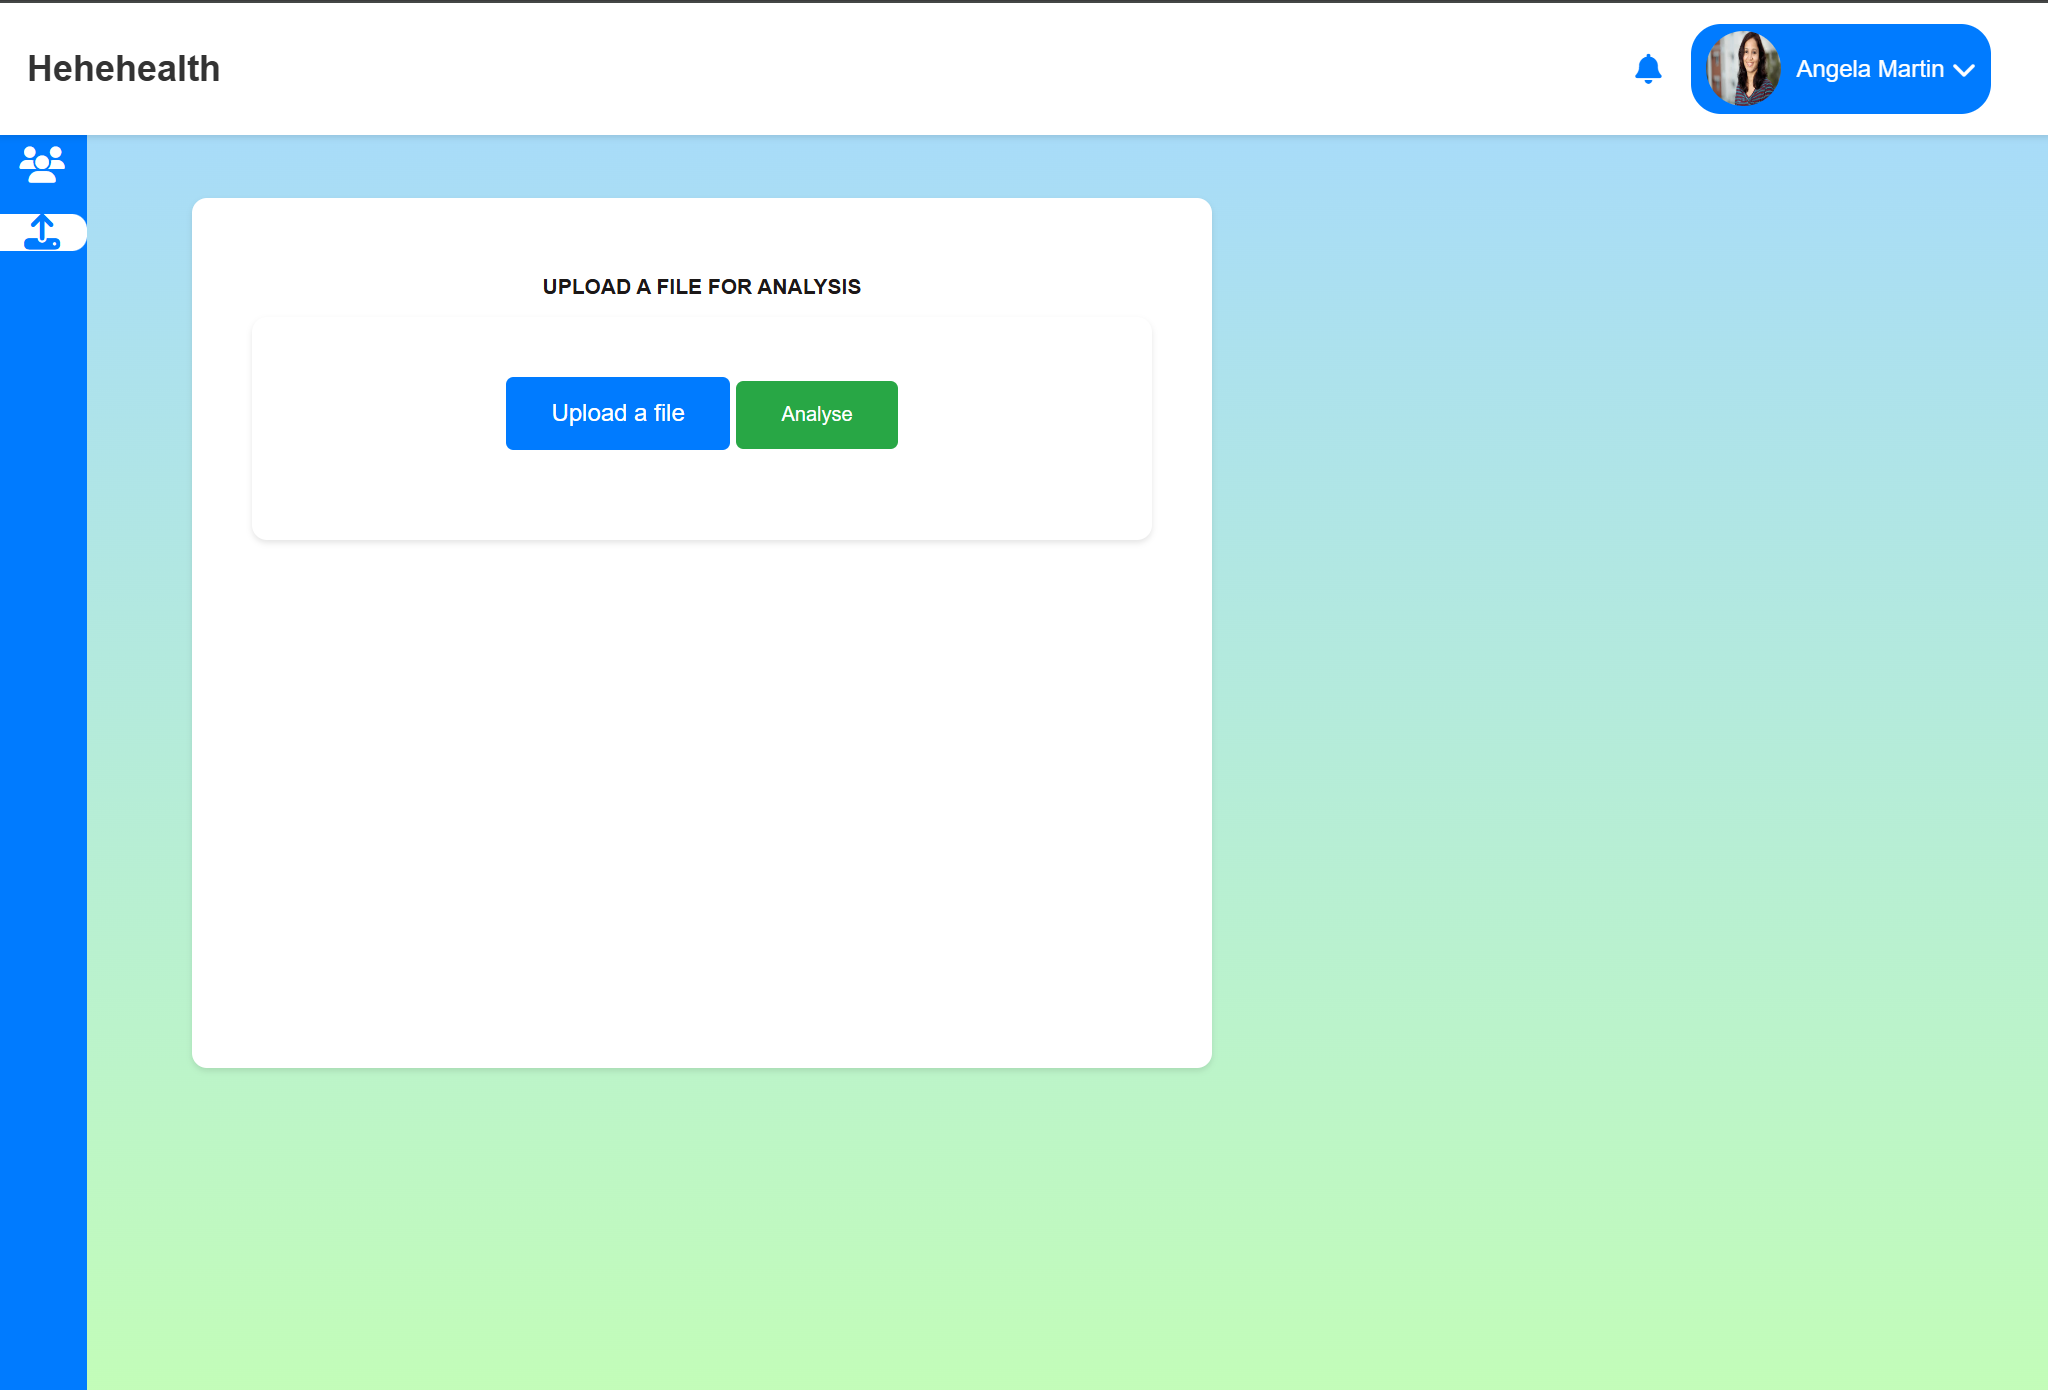Click Angela Martin's profile photo
2048x1390 pixels.
click(x=1743, y=69)
